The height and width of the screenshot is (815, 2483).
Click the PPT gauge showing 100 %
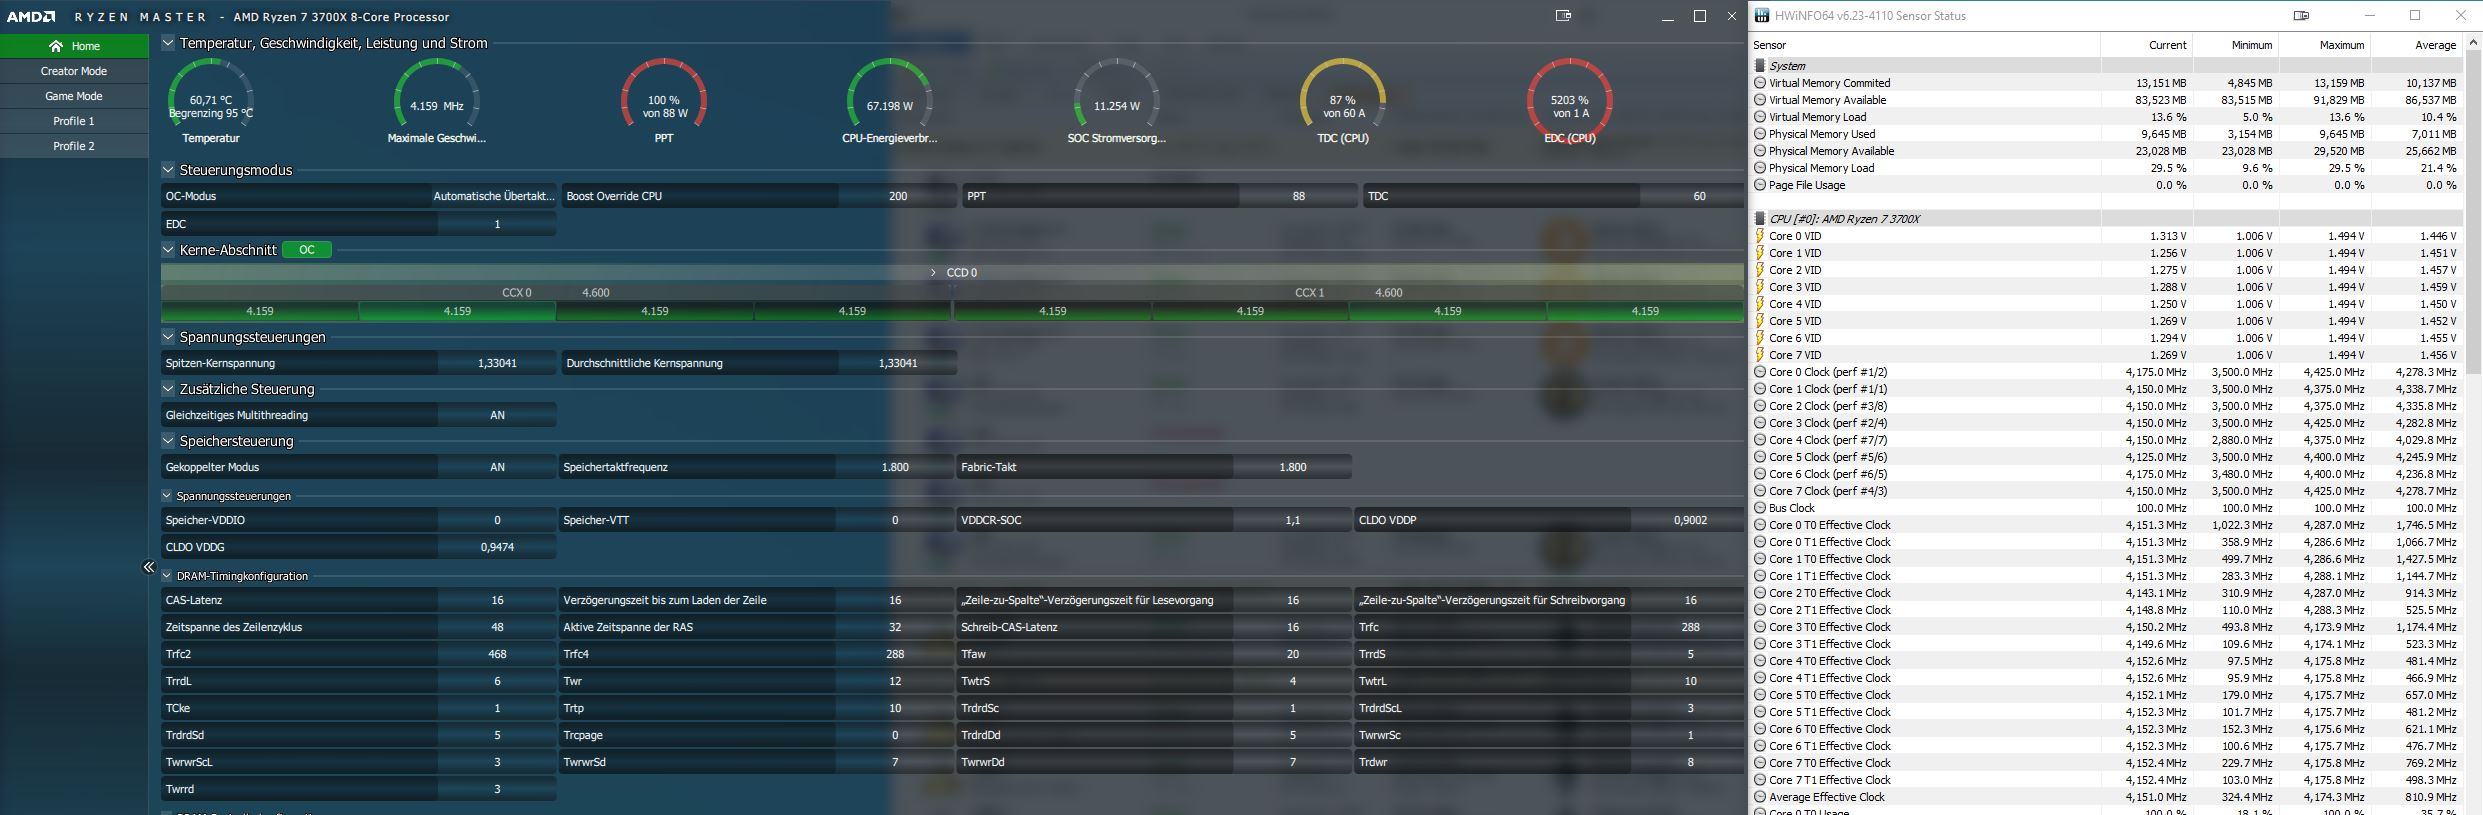[664, 101]
